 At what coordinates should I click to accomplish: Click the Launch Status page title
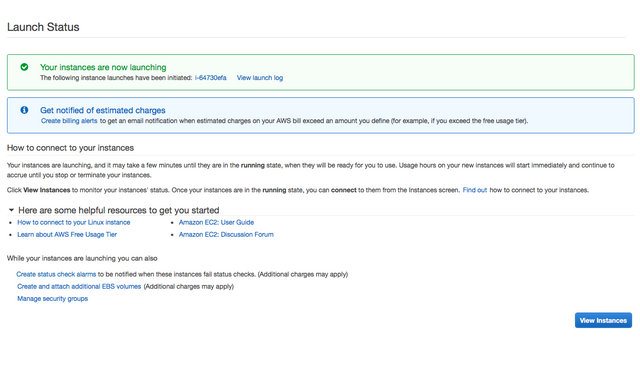coord(43,27)
